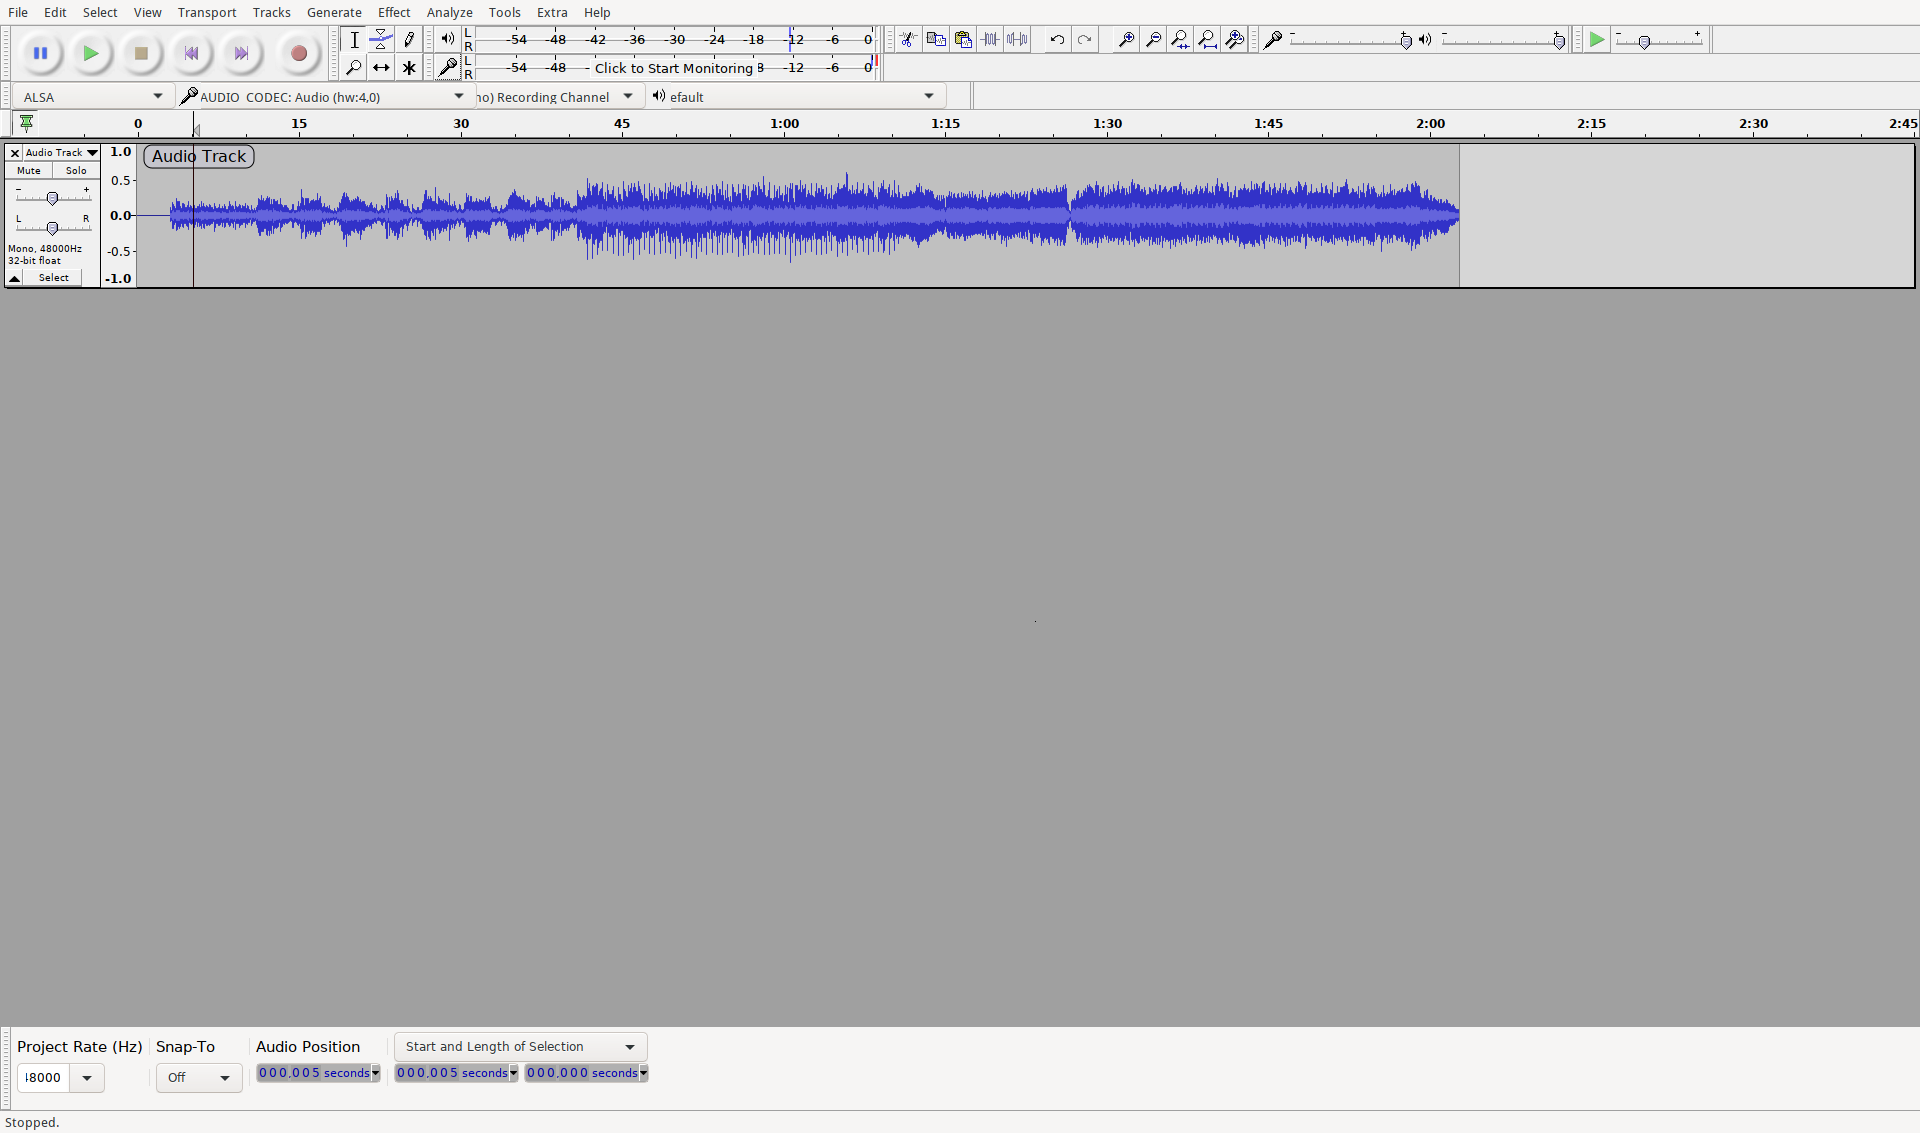Image resolution: width=1920 pixels, height=1133 pixels.
Task: Select the Selection (I-beam) tool
Action: click(x=354, y=40)
